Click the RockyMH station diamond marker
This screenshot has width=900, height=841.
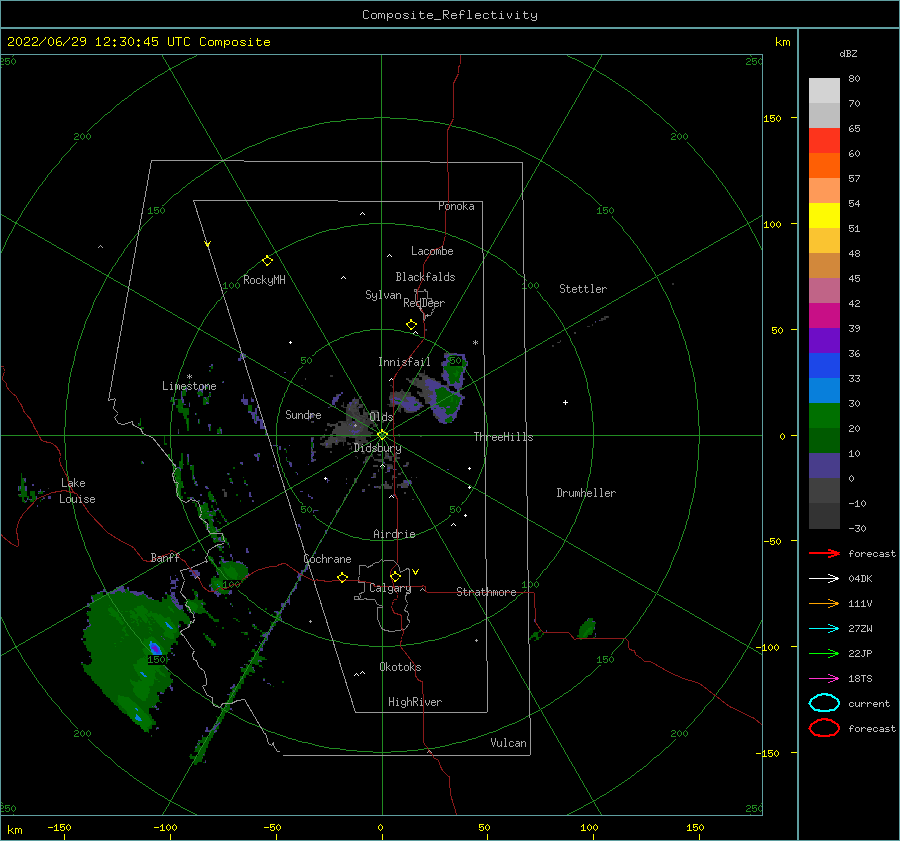267,261
